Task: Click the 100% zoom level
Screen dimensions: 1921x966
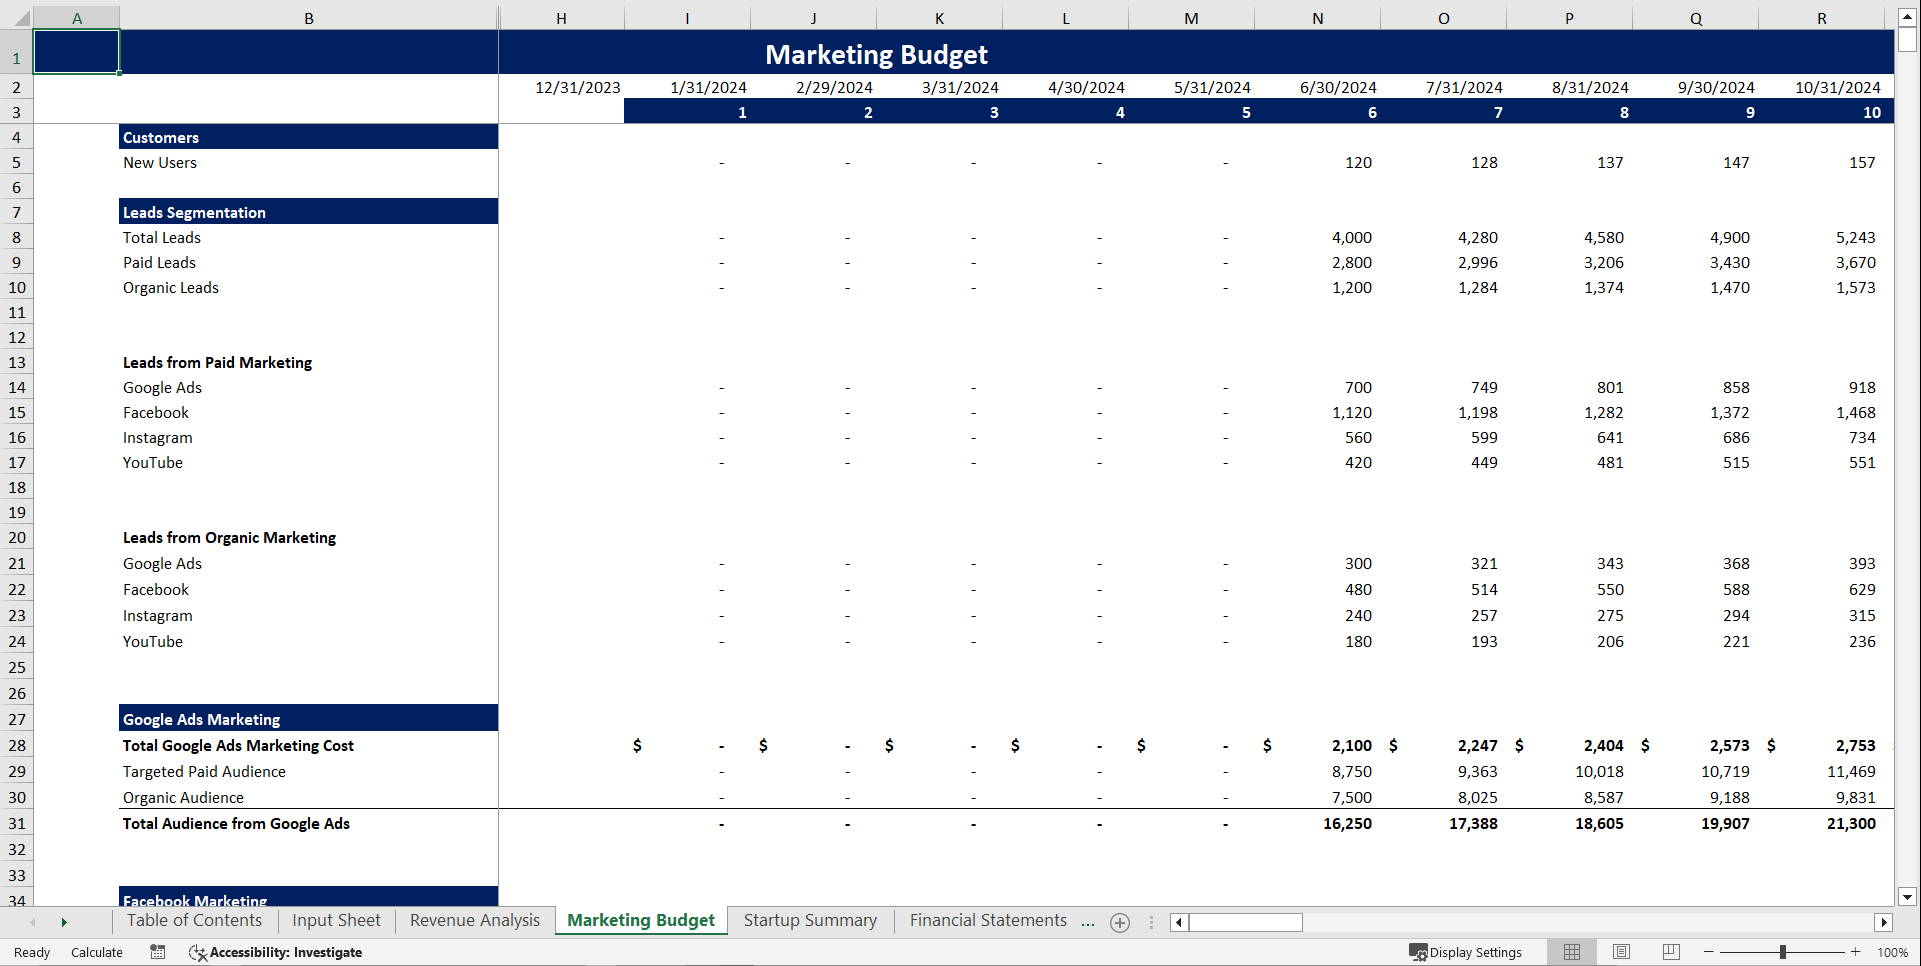Action: point(1892,952)
